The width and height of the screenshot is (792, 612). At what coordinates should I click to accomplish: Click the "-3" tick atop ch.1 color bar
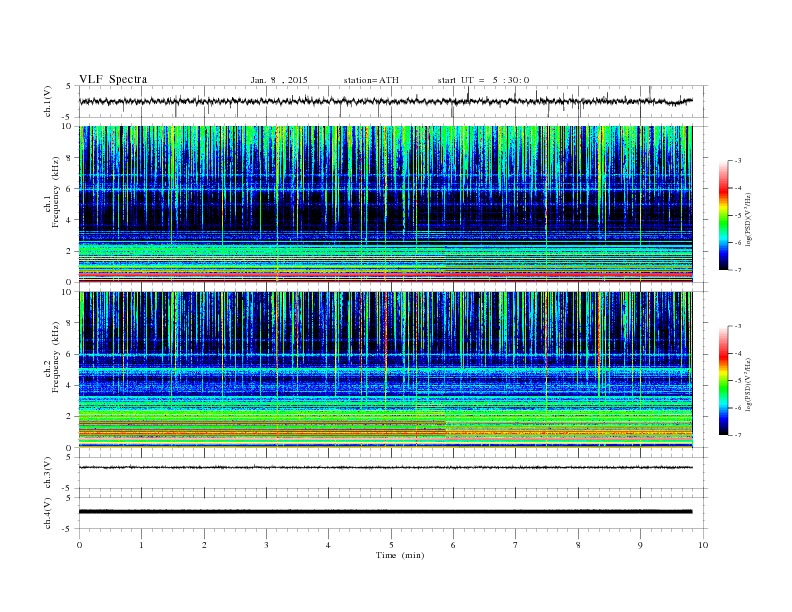738,161
